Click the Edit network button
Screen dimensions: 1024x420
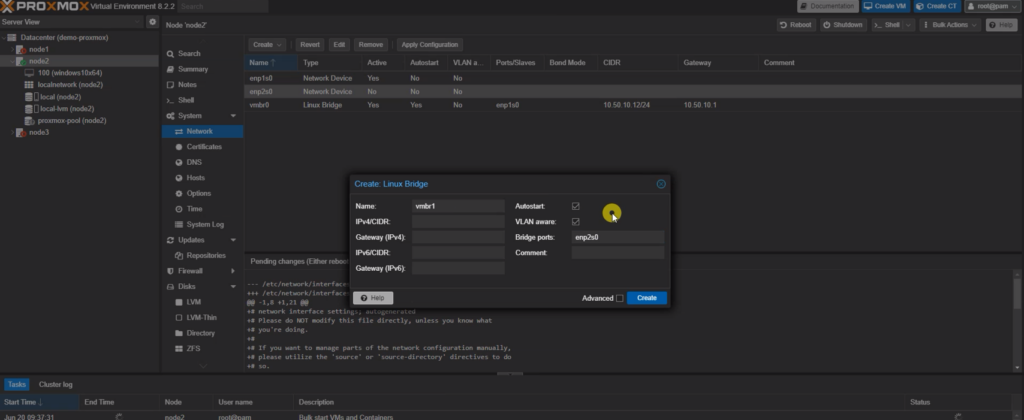[339, 44]
